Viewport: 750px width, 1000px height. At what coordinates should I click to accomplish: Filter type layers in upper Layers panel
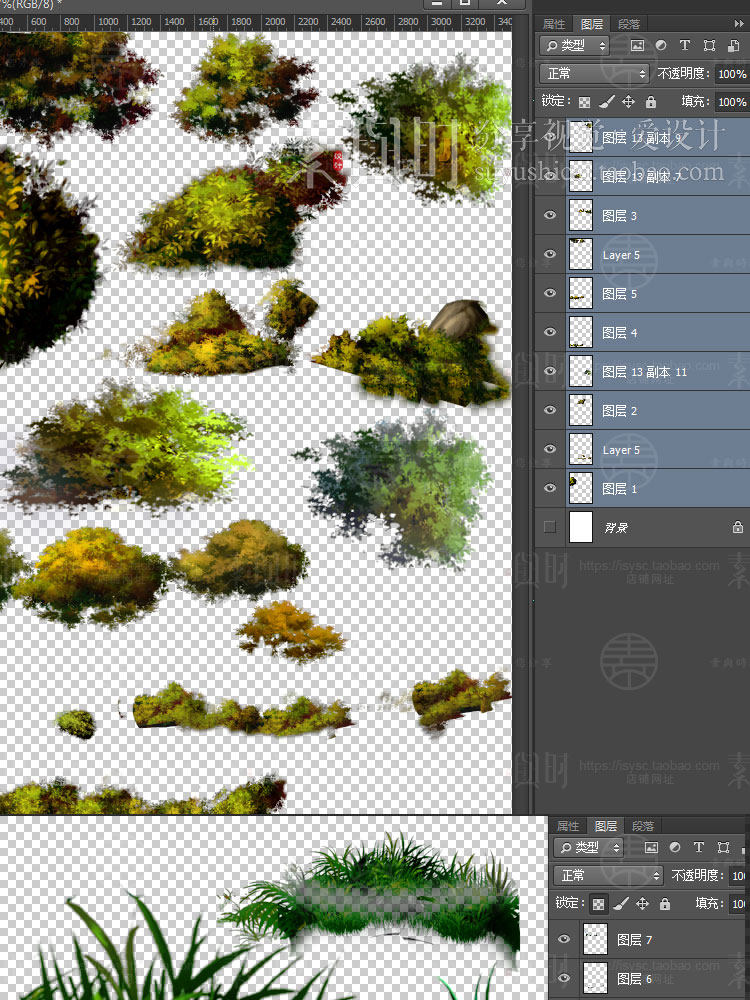coord(685,45)
